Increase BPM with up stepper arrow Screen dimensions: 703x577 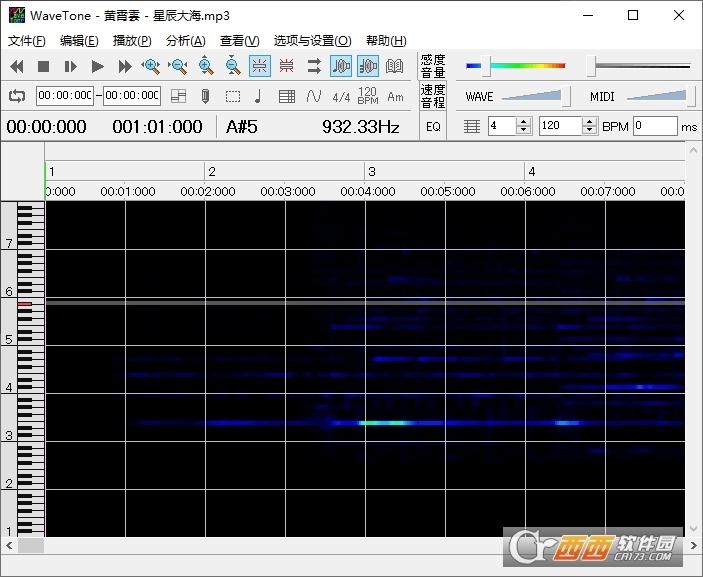tap(590, 121)
